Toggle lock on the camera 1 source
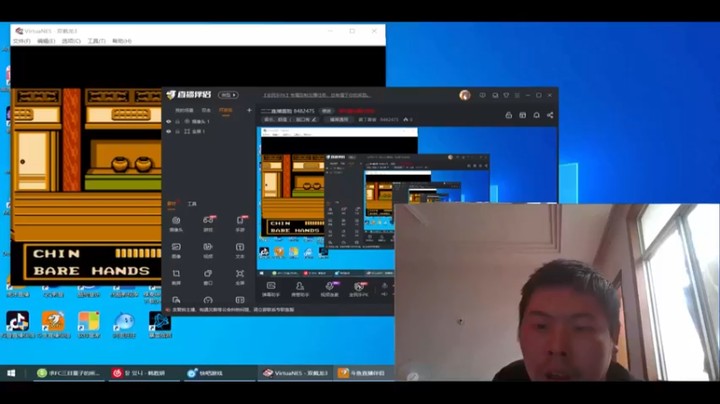This screenshot has width=720, height=404. pyautogui.click(x=178, y=122)
